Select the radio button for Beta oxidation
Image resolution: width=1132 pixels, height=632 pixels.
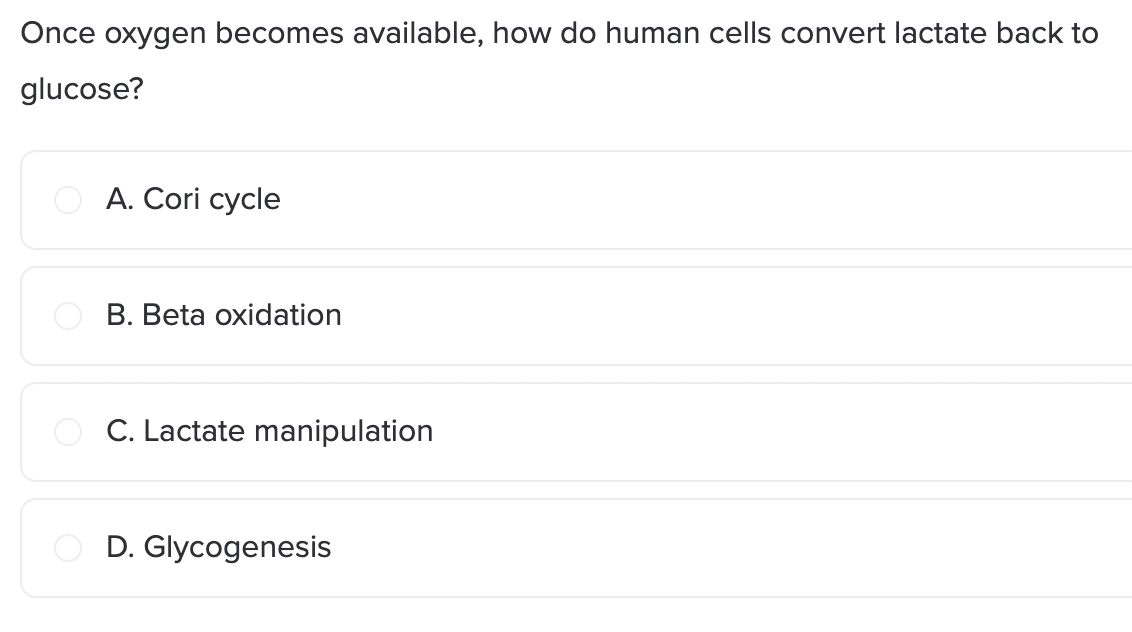68,316
